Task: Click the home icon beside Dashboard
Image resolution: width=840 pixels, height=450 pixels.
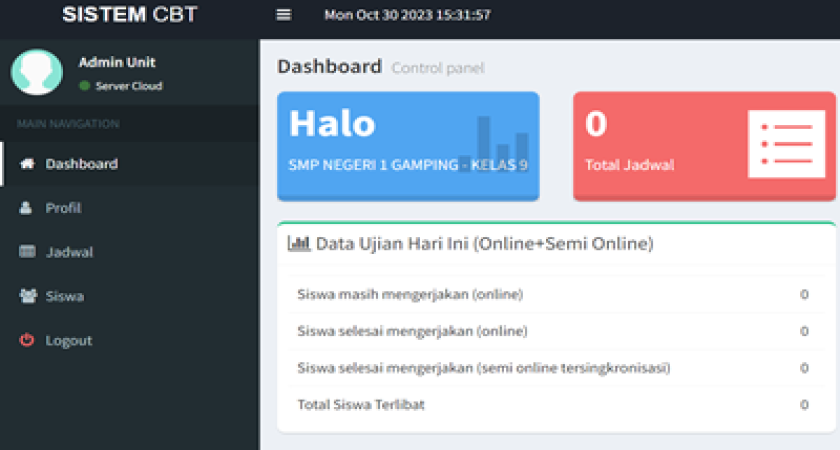Action: 27,164
